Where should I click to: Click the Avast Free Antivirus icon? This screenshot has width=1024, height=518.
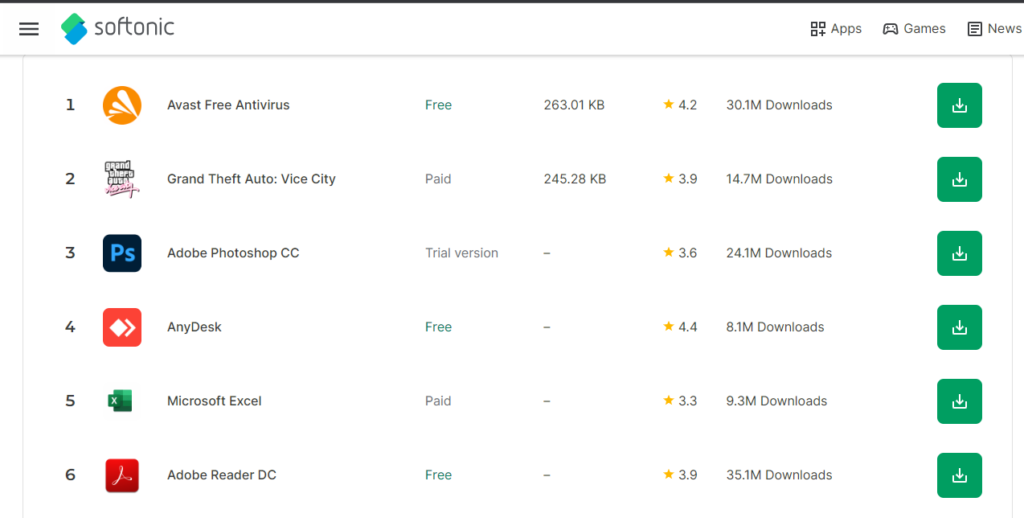[122, 105]
